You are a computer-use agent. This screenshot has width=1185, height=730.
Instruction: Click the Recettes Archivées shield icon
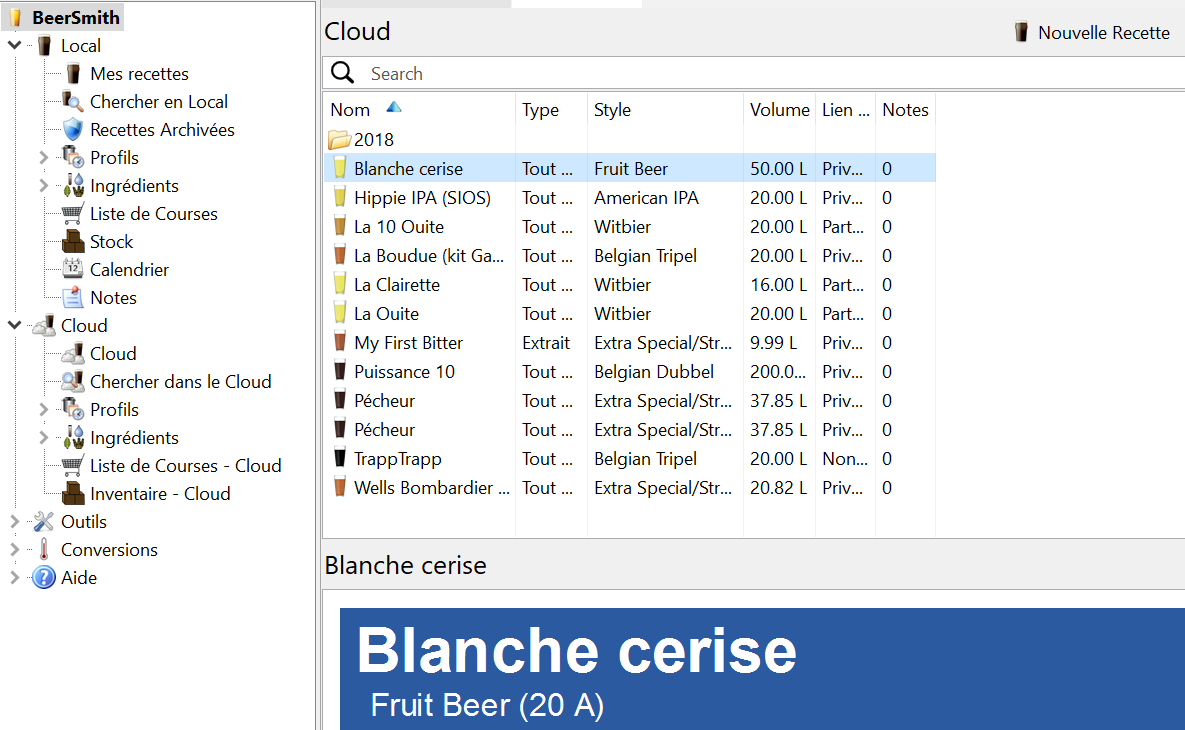coord(73,130)
